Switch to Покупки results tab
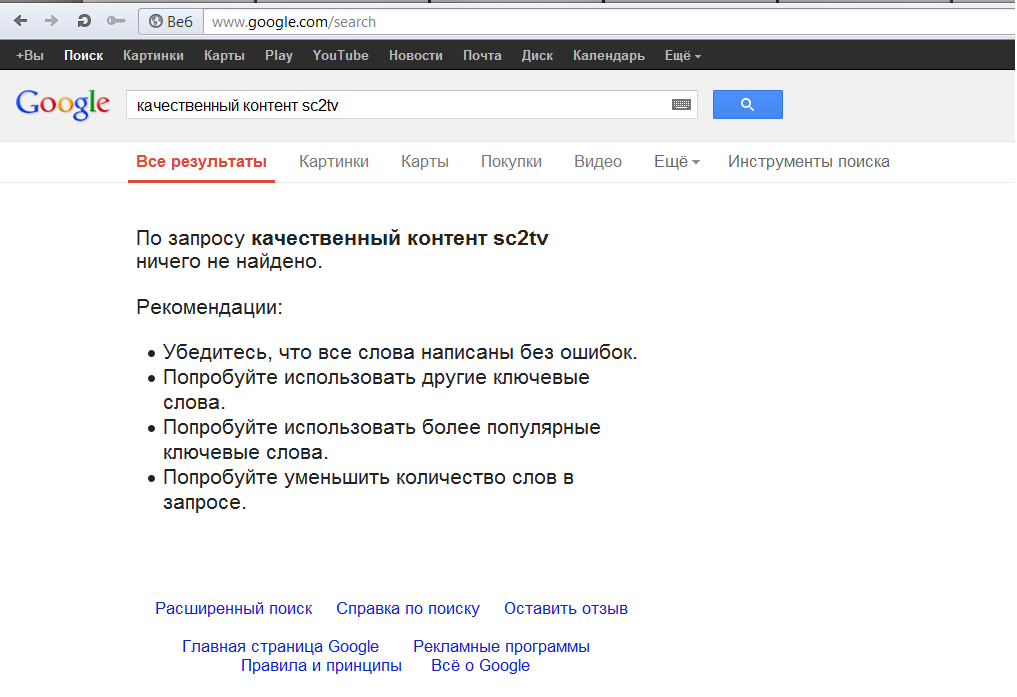This screenshot has width=1017, height=697. point(511,161)
